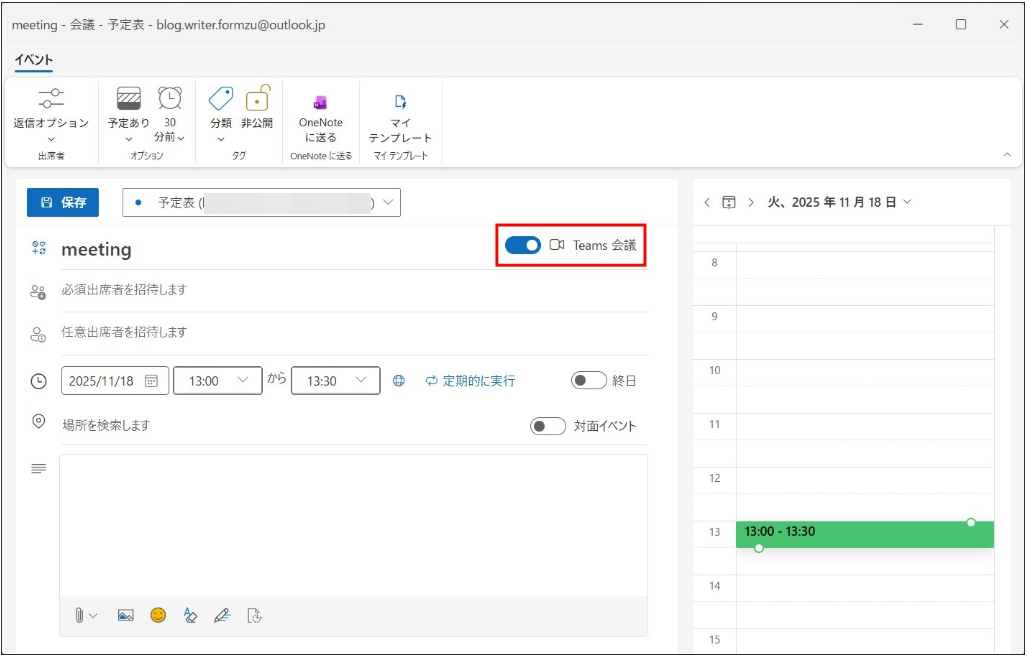Image resolution: width=1027 pixels, height=658 pixels.
Task: Open the 分類 category menu
Action: pos(221,122)
